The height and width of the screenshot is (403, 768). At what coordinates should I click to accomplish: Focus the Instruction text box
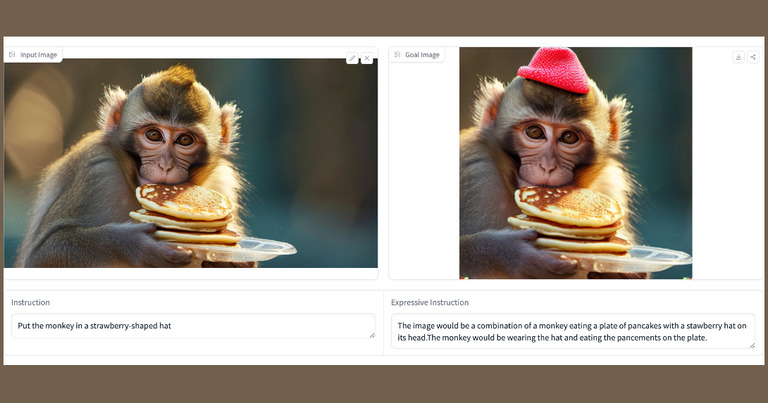click(x=193, y=326)
